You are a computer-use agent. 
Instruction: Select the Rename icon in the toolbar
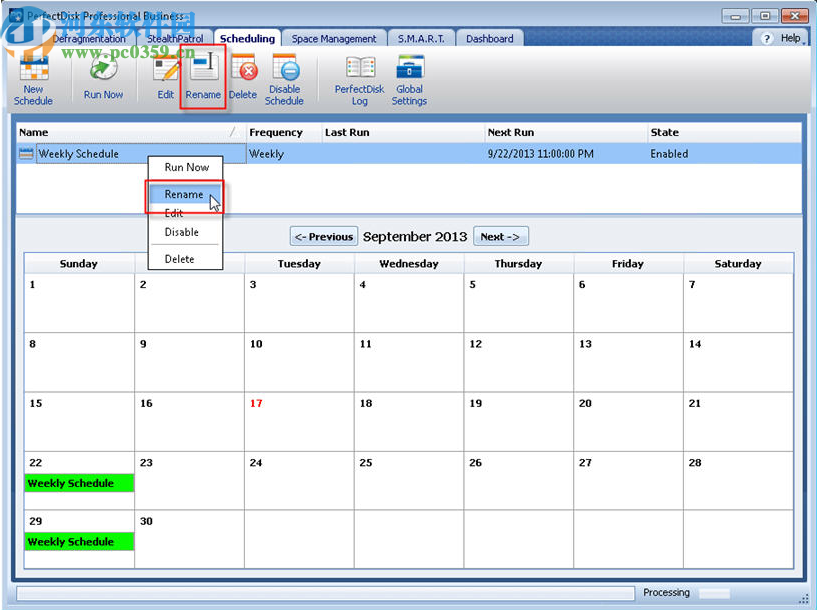click(203, 80)
